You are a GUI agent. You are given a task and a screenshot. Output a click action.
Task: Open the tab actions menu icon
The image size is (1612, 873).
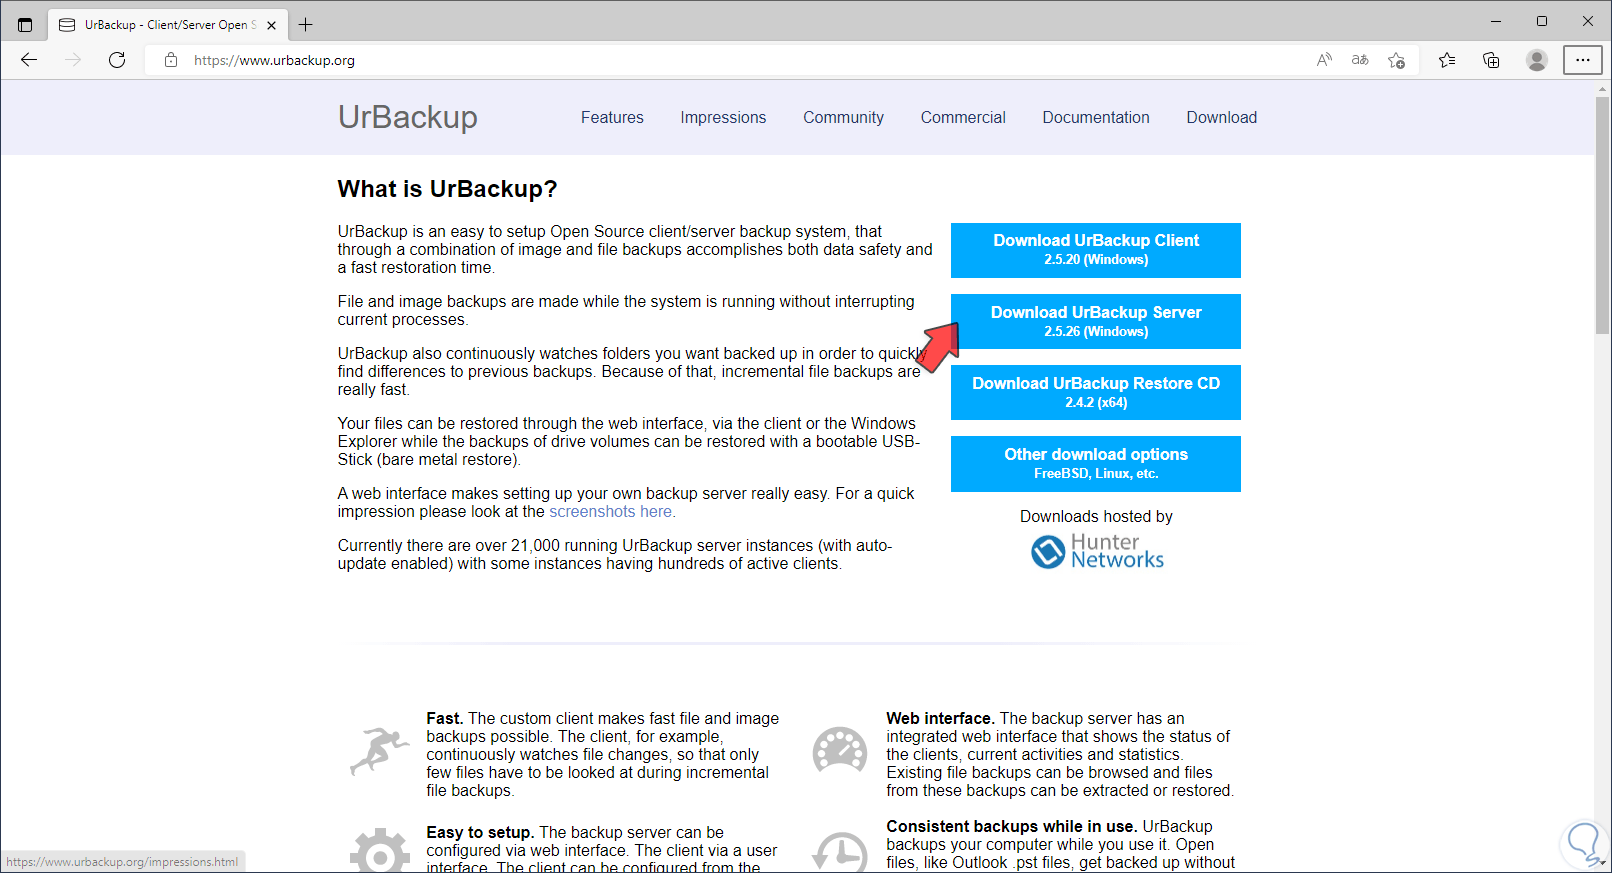tap(25, 24)
